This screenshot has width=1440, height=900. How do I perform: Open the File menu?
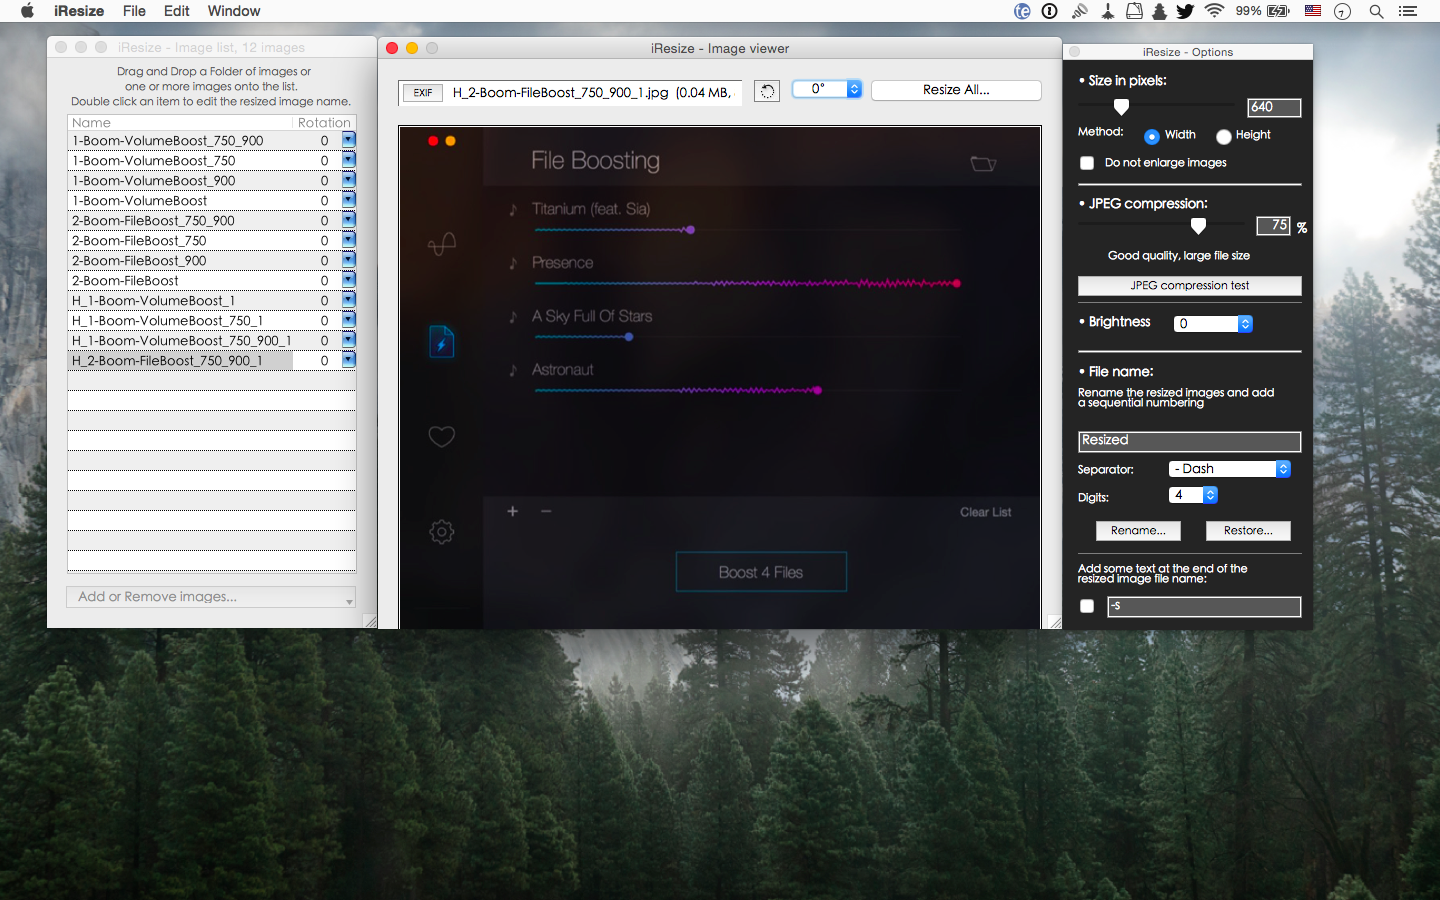click(134, 11)
